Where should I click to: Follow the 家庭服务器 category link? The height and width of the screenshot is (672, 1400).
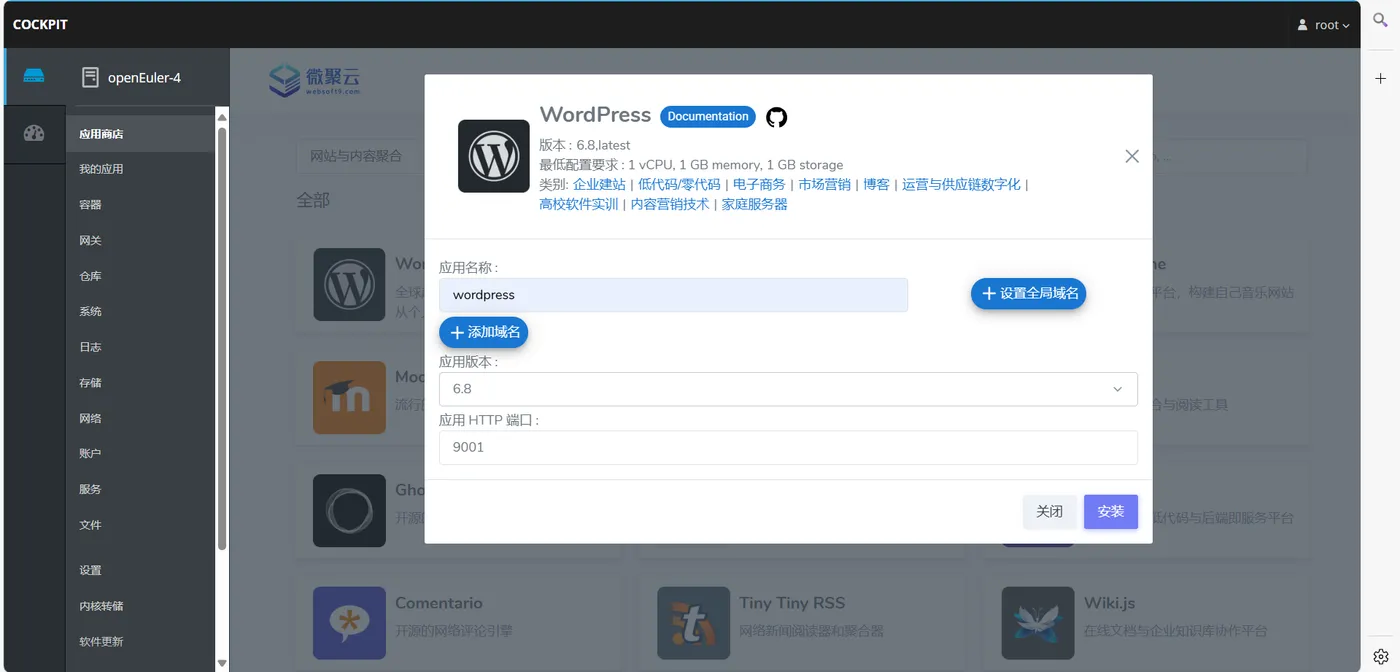755,204
